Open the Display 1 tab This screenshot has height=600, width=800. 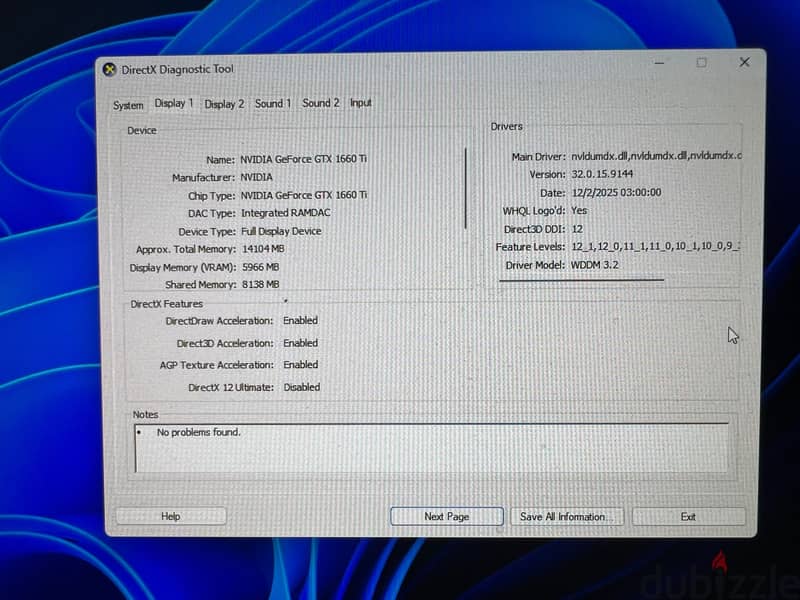click(x=173, y=104)
